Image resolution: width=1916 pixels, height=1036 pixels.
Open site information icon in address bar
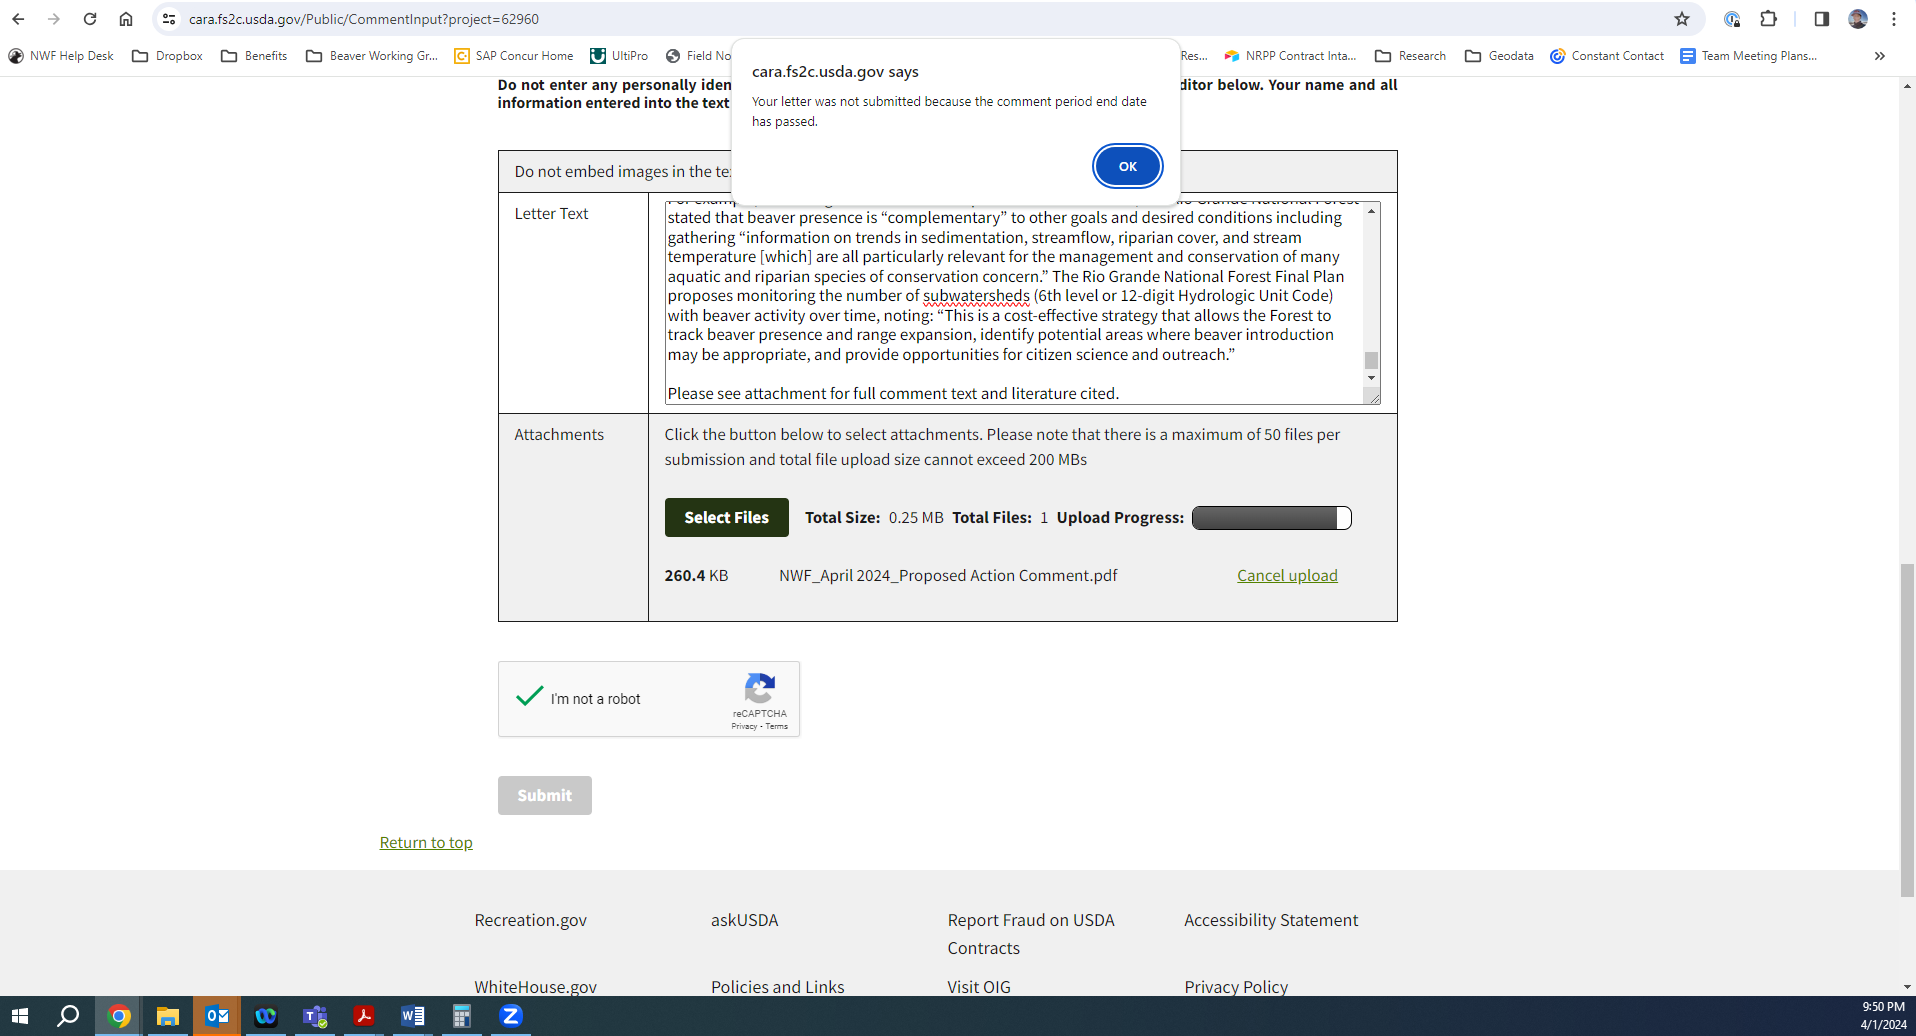coord(169,19)
